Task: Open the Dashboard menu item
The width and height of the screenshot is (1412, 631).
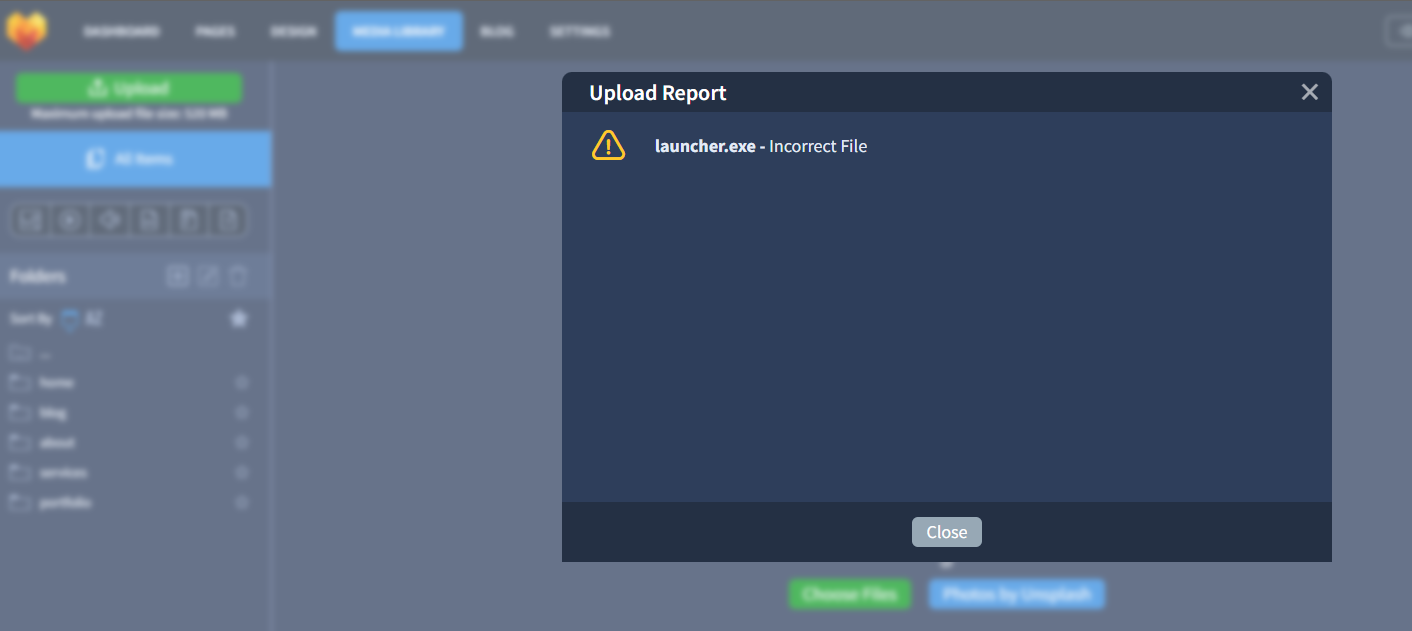Action: click(x=121, y=31)
